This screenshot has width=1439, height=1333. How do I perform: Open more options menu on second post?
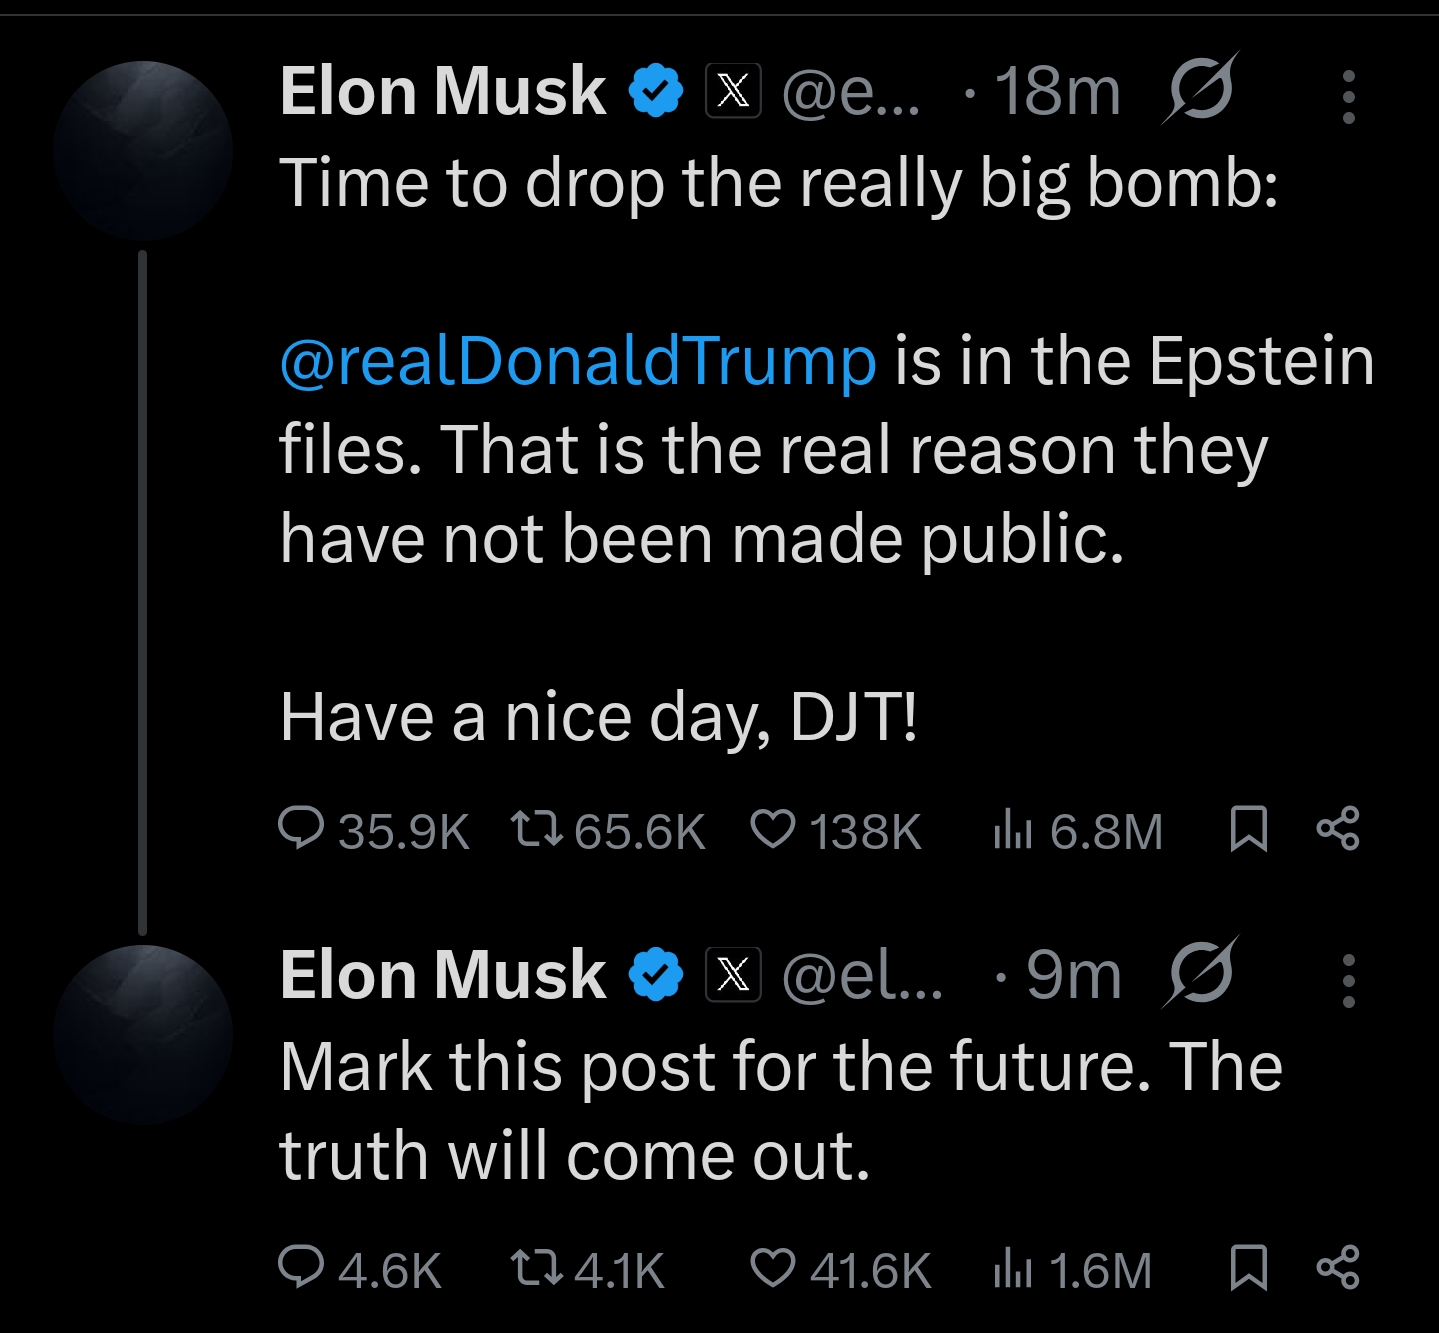coord(1348,980)
